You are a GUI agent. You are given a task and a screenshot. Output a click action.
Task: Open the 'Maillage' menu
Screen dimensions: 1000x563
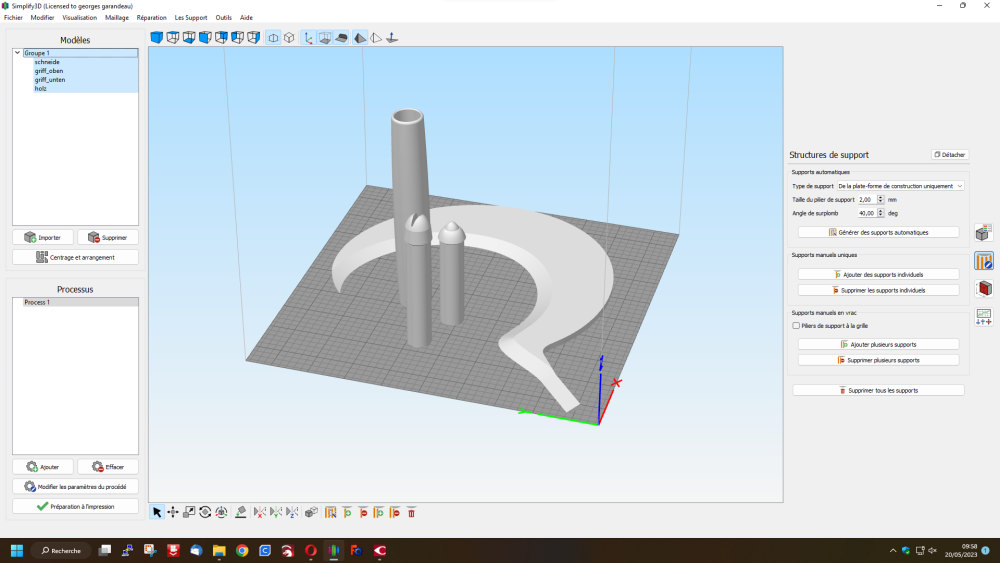(x=116, y=18)
